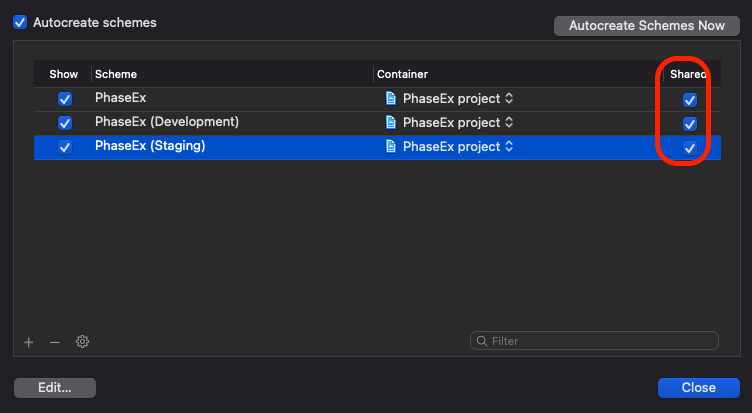The width and height of the screenshot is (752, 413).
Task: Uncheck Show for PhaseEx scheme
Action: tap(65, 99)
